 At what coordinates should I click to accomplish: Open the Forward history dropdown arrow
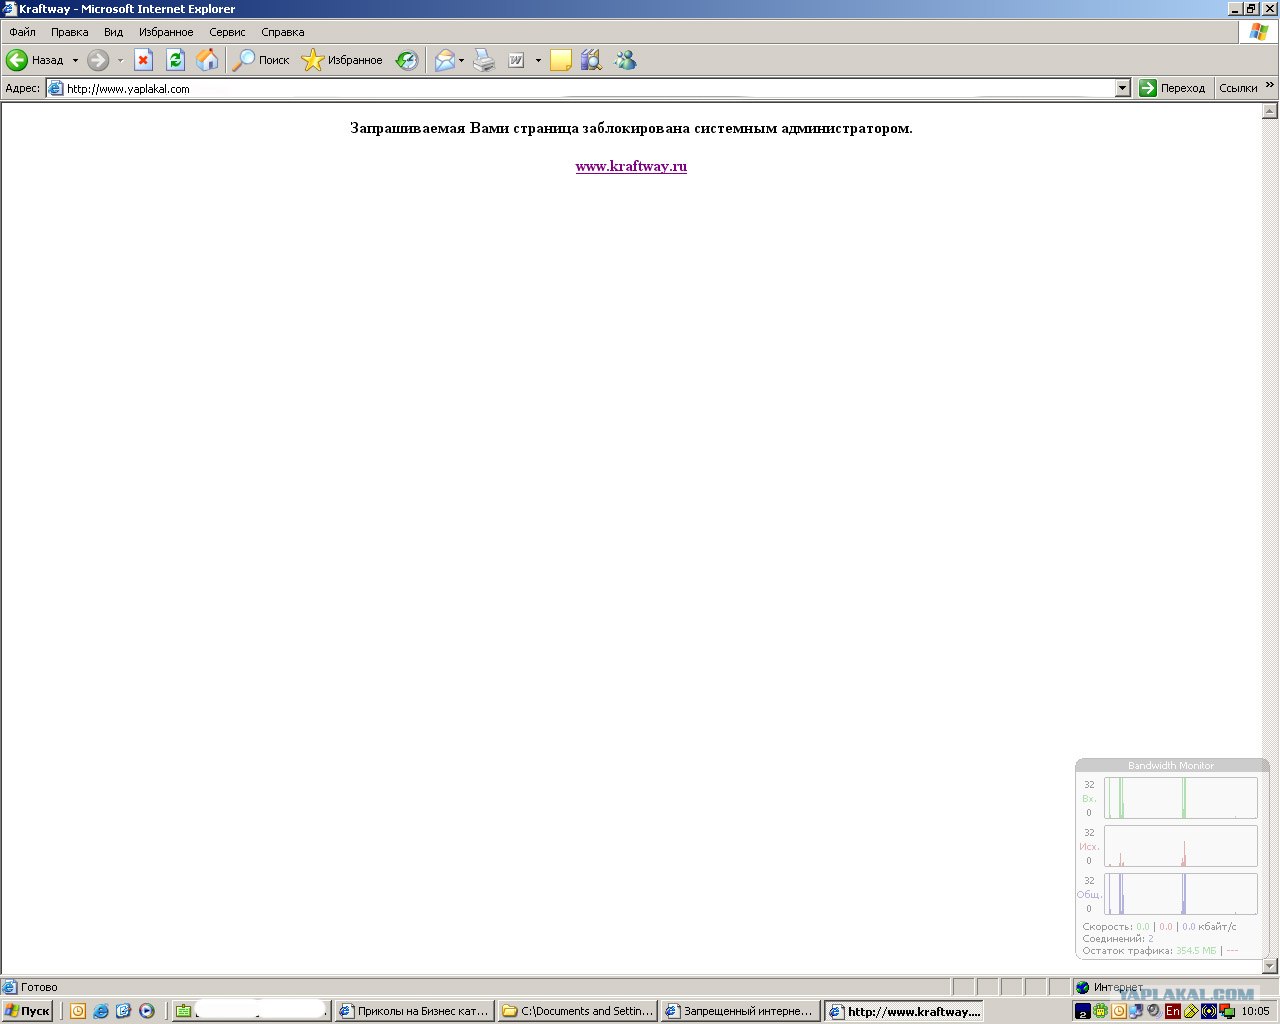120,60
